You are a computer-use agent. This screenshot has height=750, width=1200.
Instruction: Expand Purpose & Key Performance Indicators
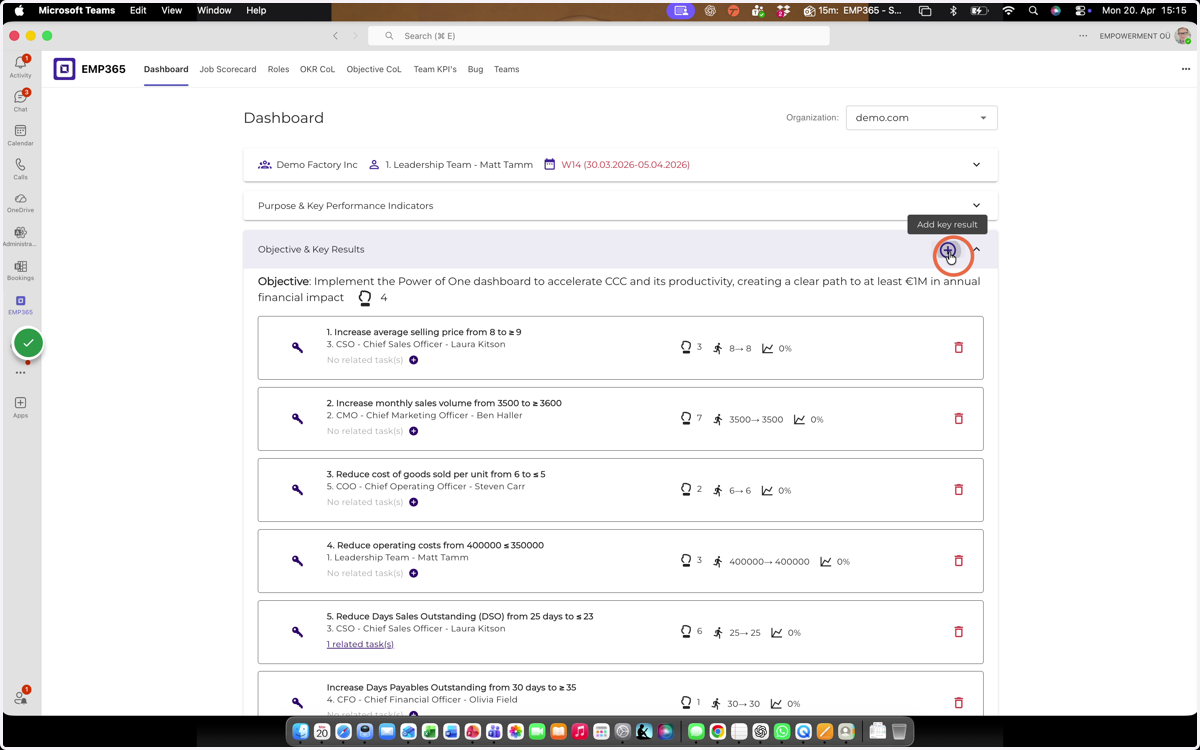pyautogui.click(x=976, y=206)
